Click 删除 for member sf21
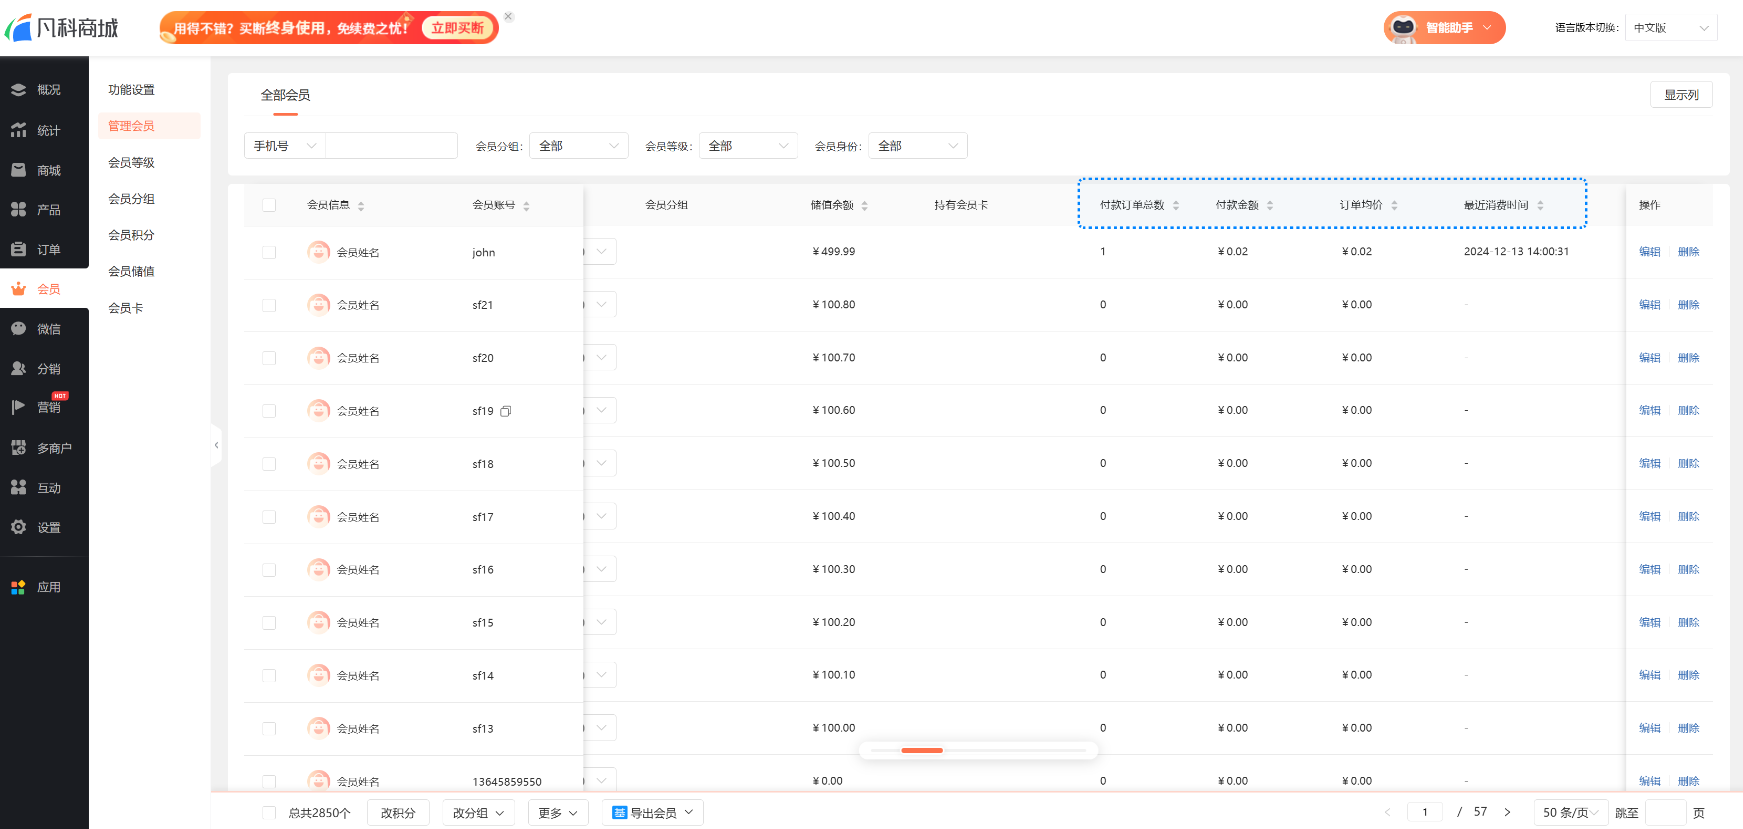The width and height of the screenshot is (1743, 829). coord(1689,305)
